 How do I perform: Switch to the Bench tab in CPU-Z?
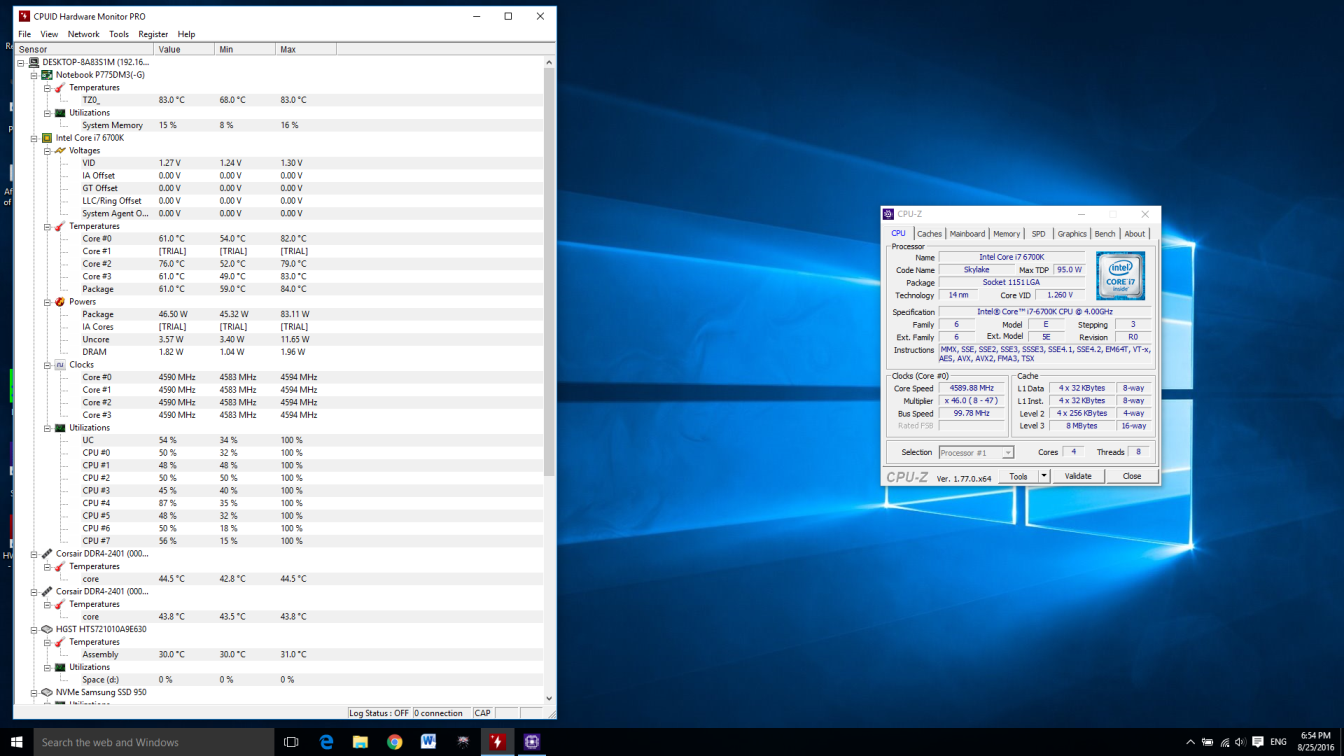(1104, 234)
